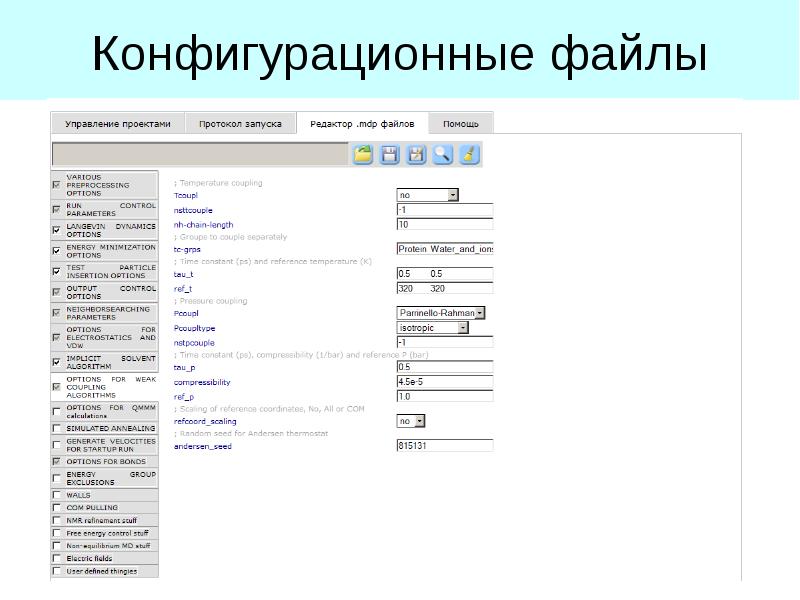
Task: Click the save-as icon with pencil
Action: [x=416, y=154]
